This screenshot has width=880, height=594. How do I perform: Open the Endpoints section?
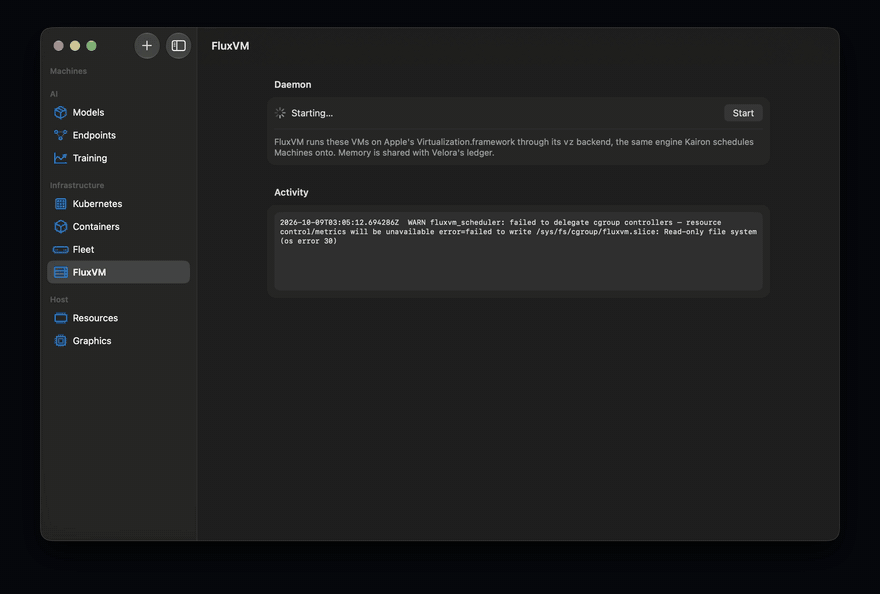pos(118,135)
